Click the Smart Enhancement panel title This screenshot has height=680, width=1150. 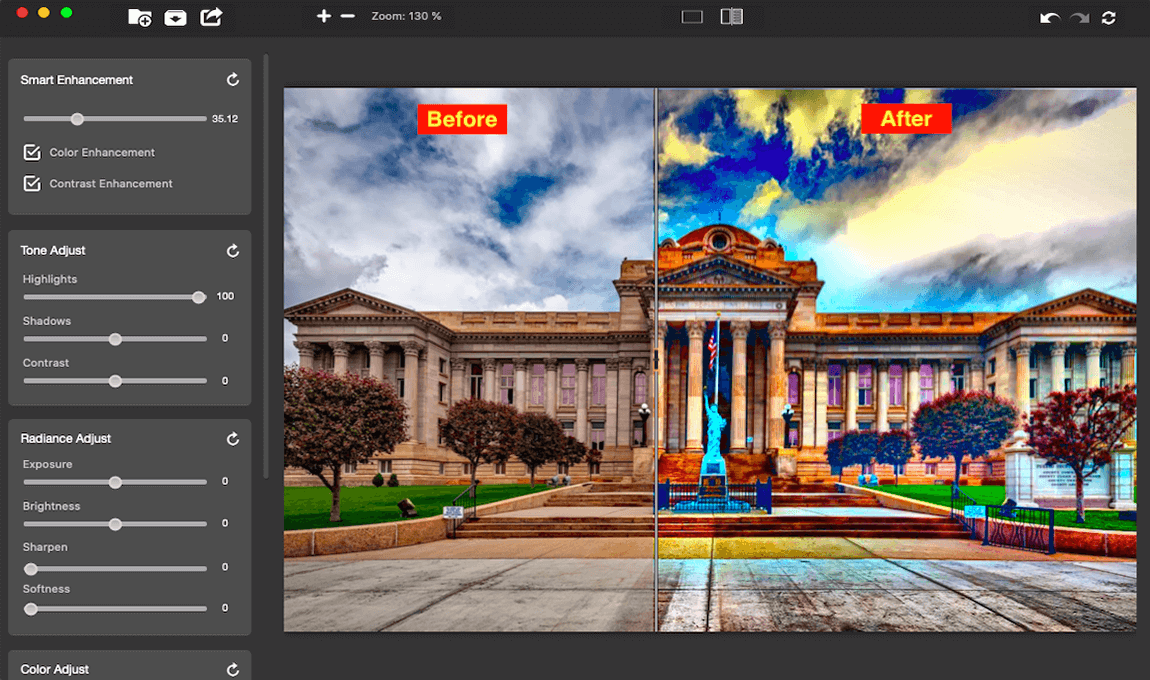(77, 79)
